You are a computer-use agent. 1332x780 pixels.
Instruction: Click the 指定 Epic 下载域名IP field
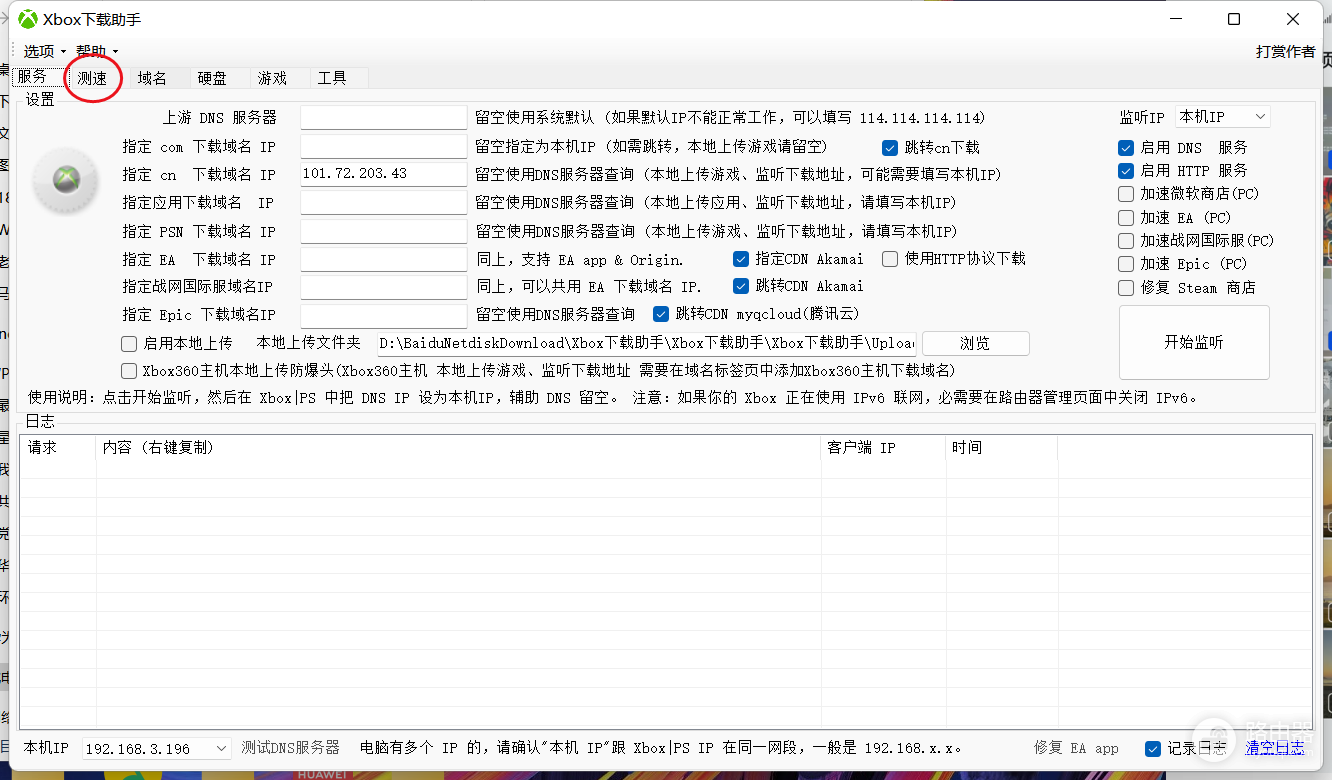(x=384, y=315)
